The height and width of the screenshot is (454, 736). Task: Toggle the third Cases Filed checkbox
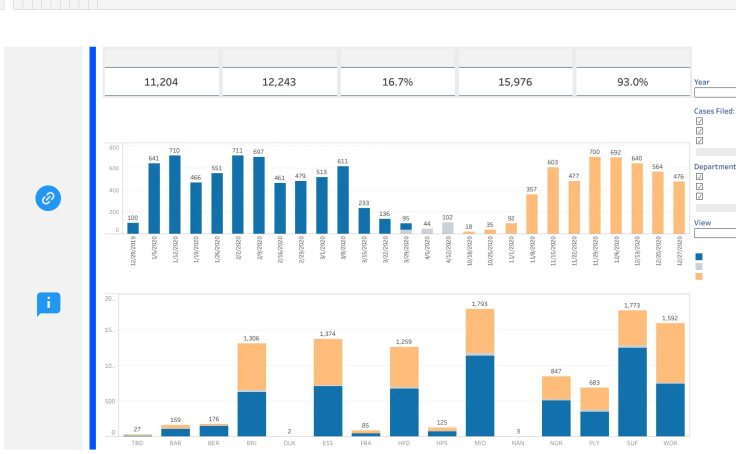[x=699, y=141]
